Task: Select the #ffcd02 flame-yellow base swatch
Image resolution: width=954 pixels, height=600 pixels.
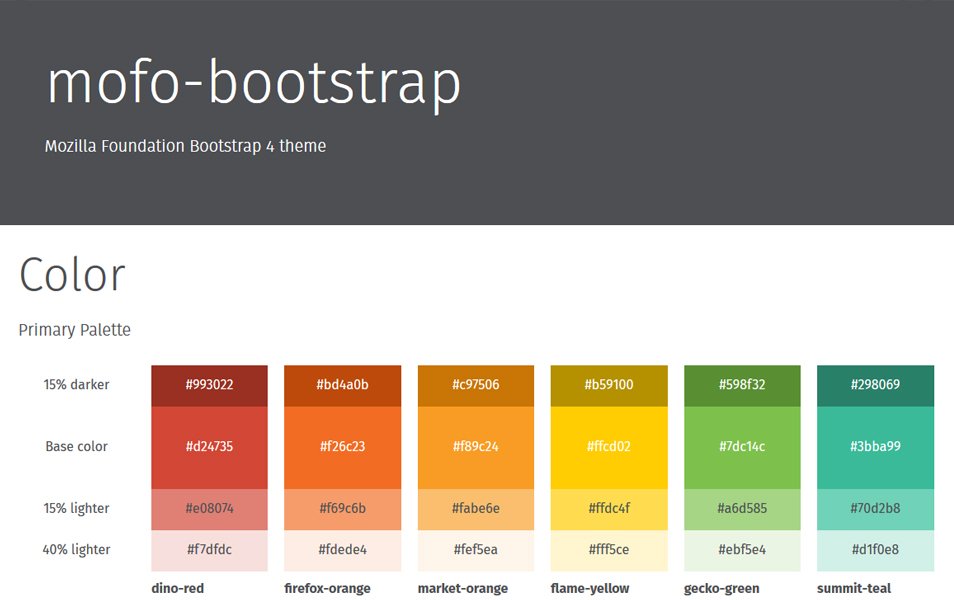Action: coord(609,447)
